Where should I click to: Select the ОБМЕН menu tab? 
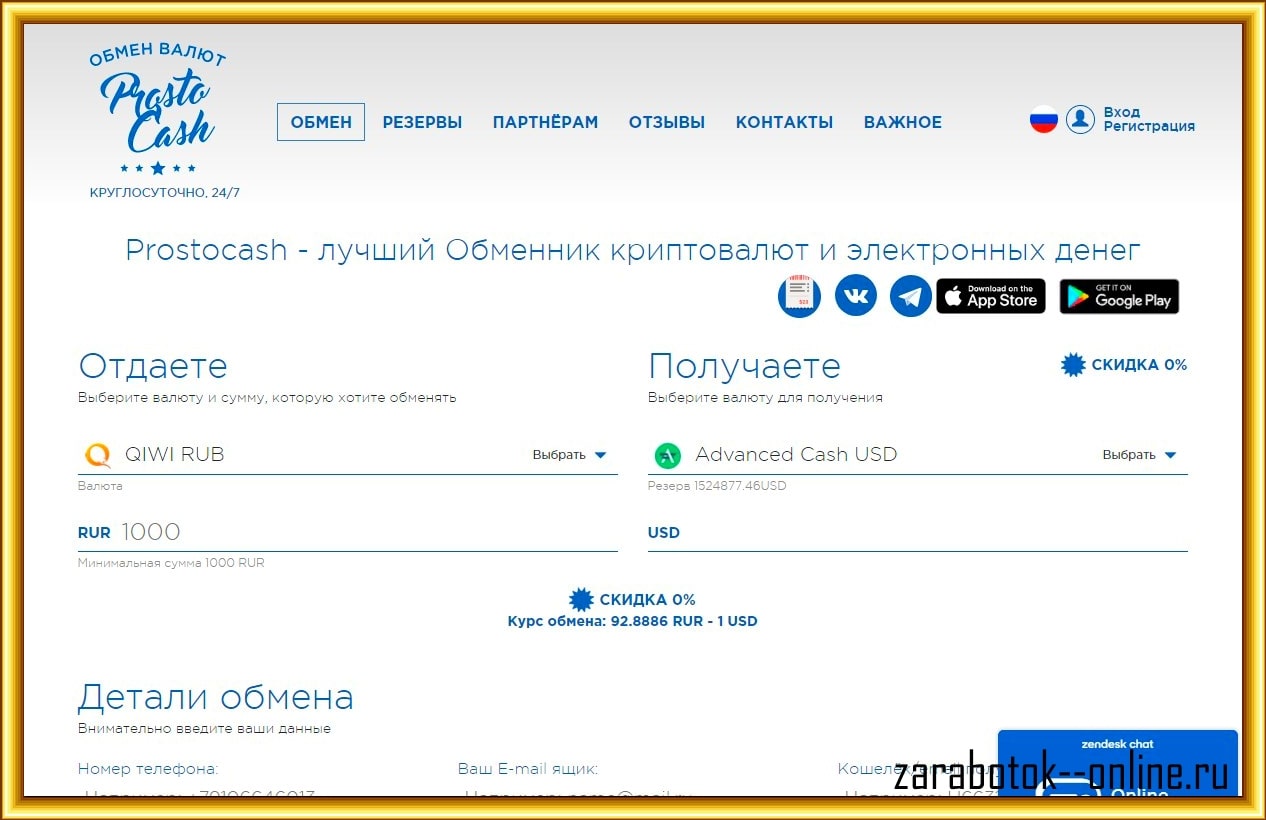(x=321, y=122)
